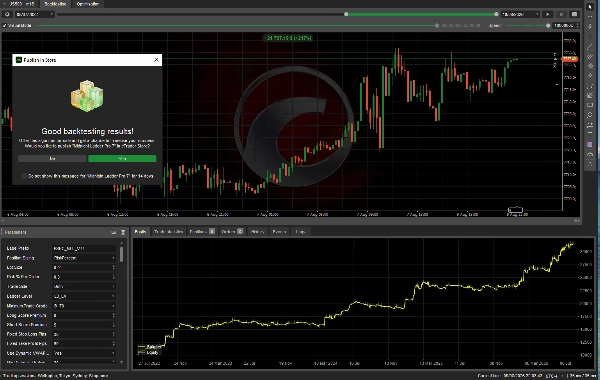The width and height of the screenshot is (600, 380).
Task: Click the Equity legend entry on equity chart
Action: pyautogui.click(x=148, y=352)
